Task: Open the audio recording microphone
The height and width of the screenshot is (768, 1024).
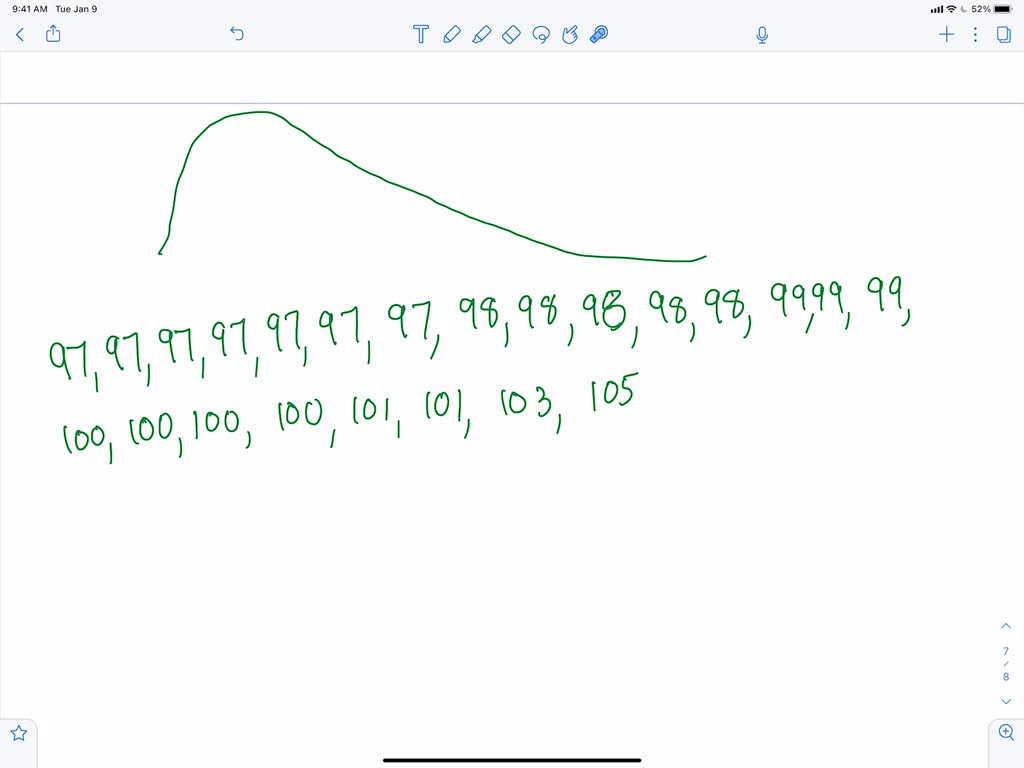Action: [761, 34]
